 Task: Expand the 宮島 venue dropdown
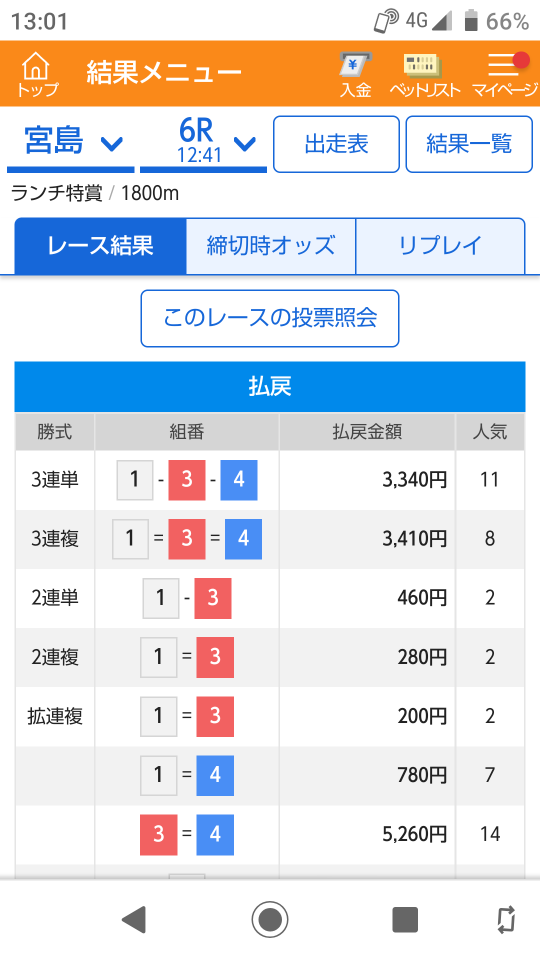point(70,144)
